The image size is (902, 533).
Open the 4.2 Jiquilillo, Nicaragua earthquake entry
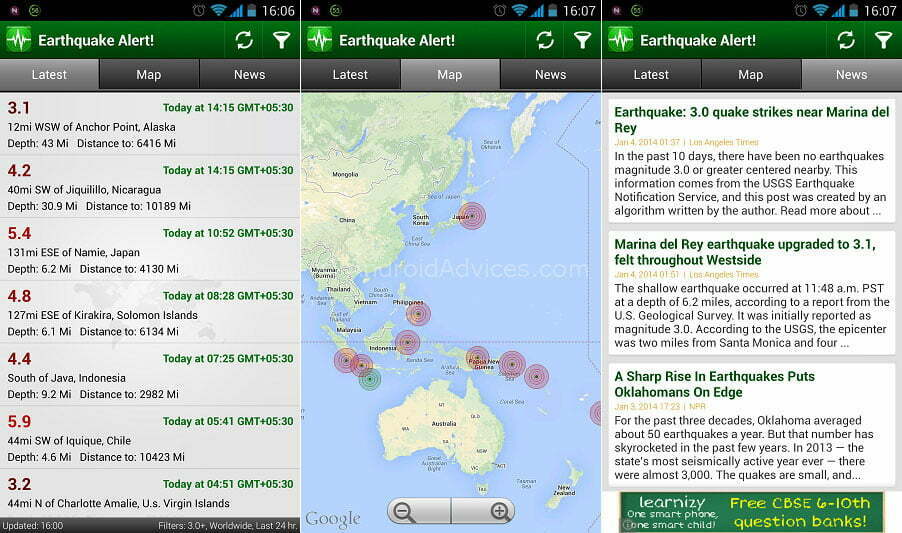150,187
